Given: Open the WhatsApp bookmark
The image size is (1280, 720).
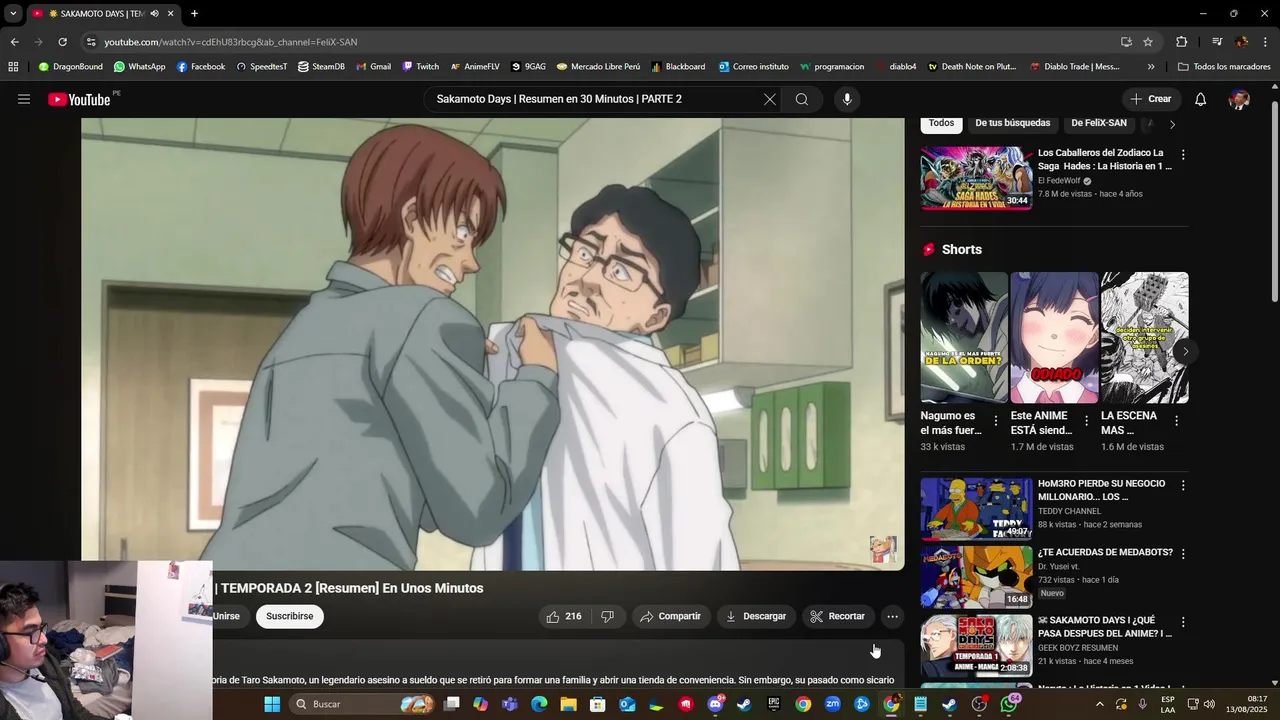Looking at the screenshot, I should 139,67.
